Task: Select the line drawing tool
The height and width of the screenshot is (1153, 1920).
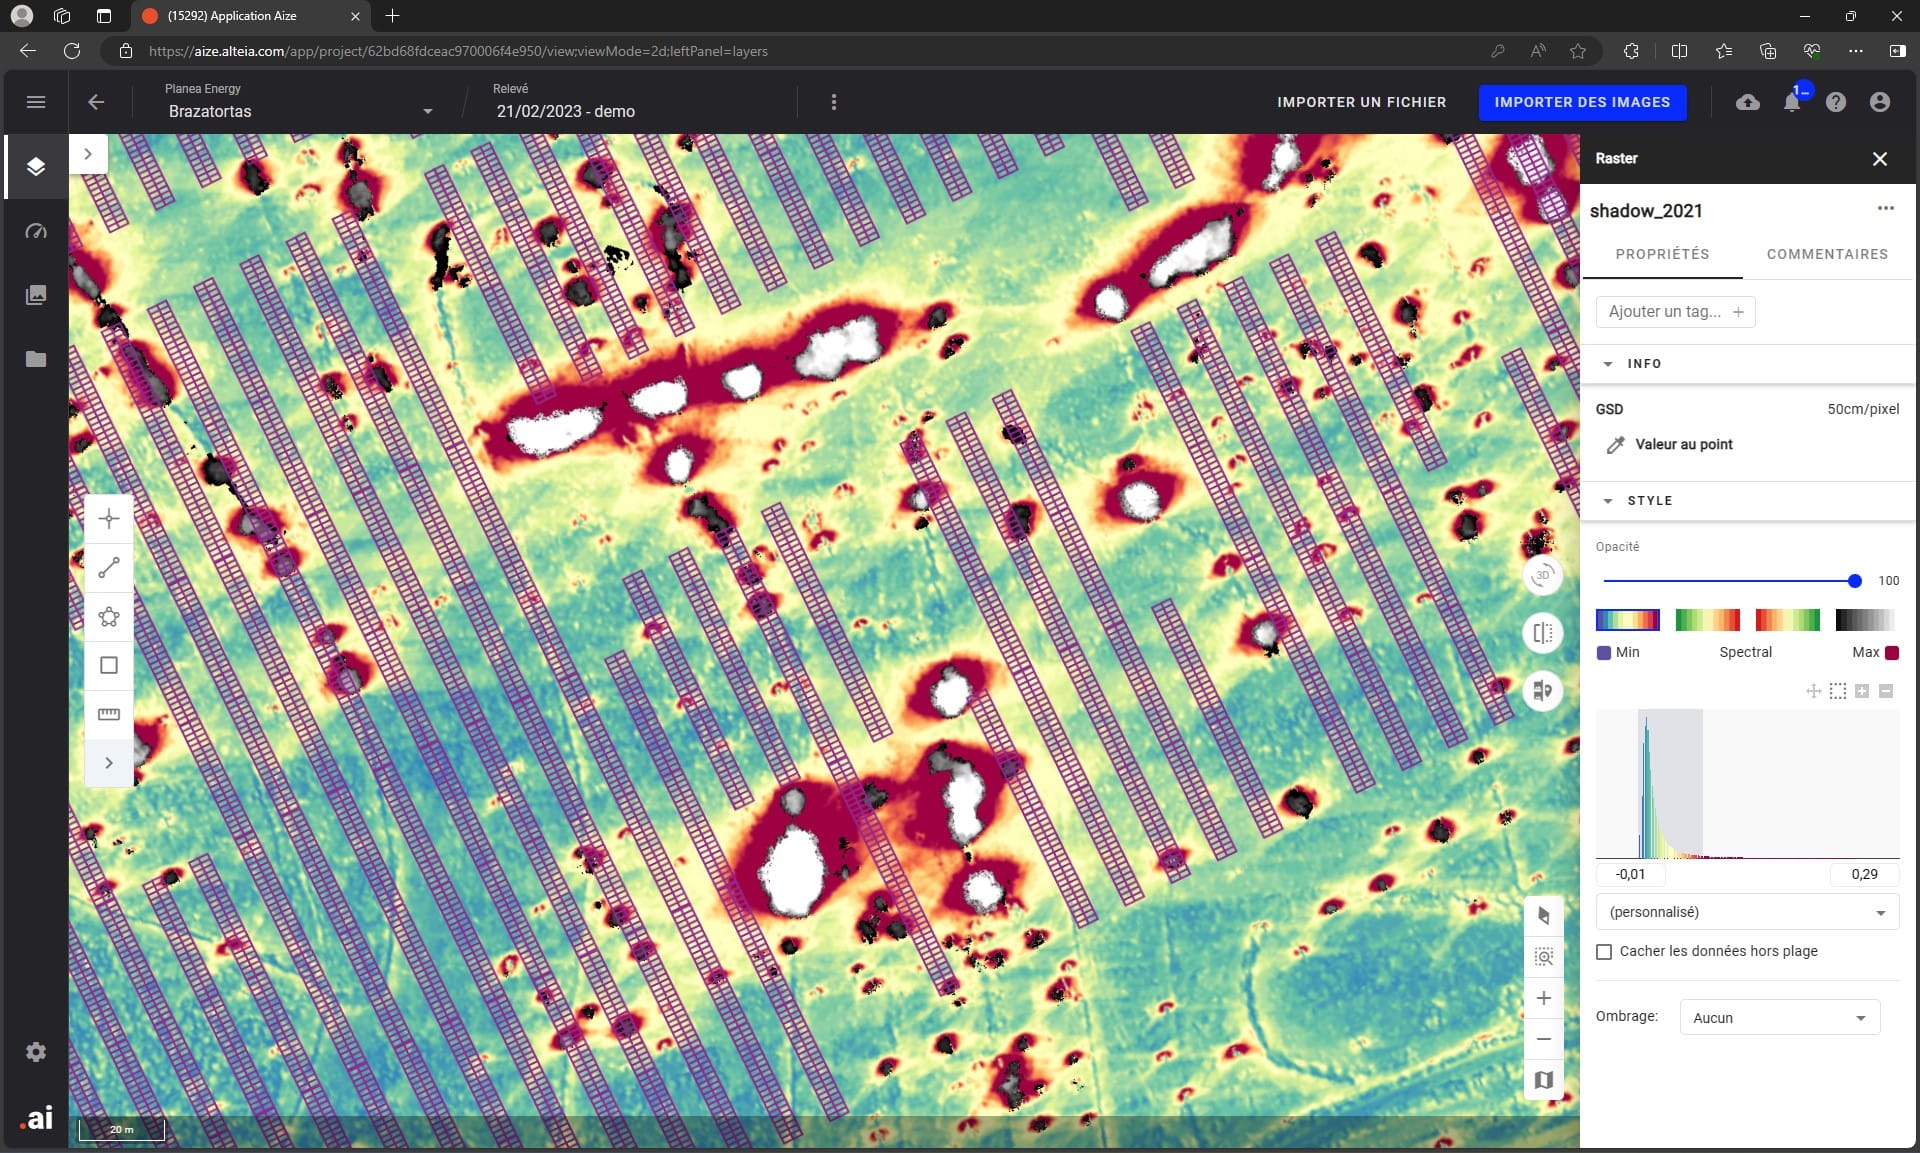Action: pos(109,568)
